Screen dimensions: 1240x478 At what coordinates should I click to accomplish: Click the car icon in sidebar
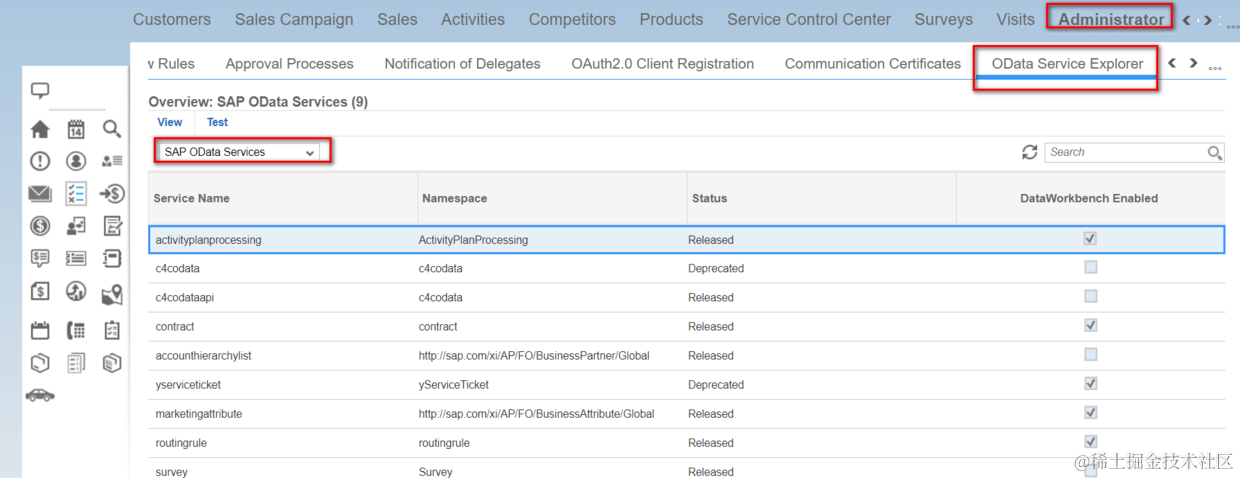tap(40, 395)
